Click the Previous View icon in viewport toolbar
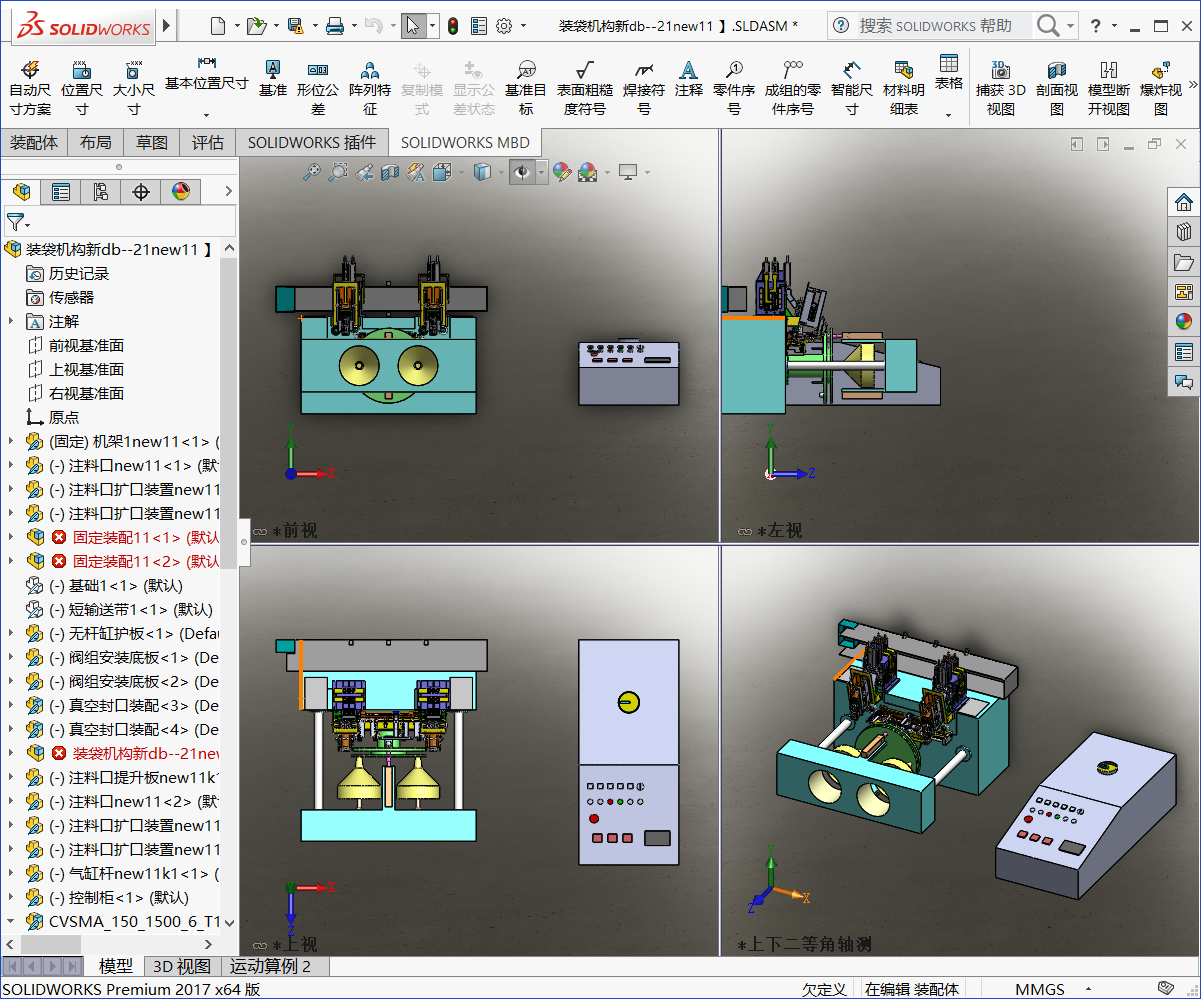Viewport: 1201px width, 999px height. tap(364, 172)
